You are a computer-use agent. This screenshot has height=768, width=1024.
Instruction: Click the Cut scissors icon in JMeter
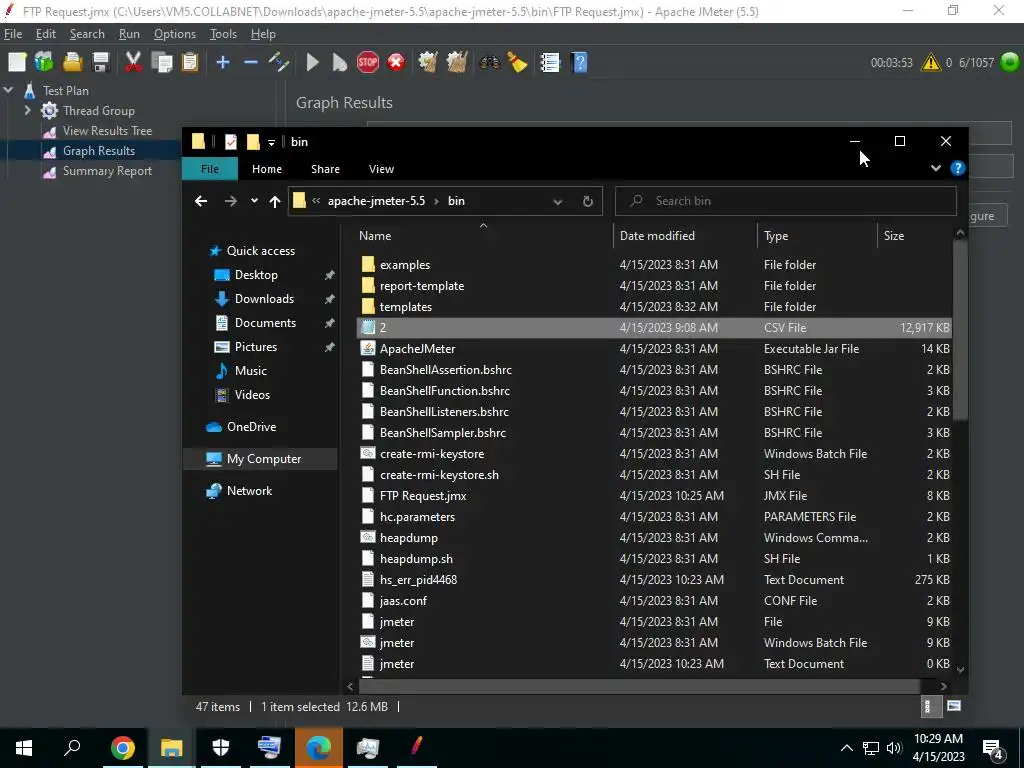click(x=133, y=63)
